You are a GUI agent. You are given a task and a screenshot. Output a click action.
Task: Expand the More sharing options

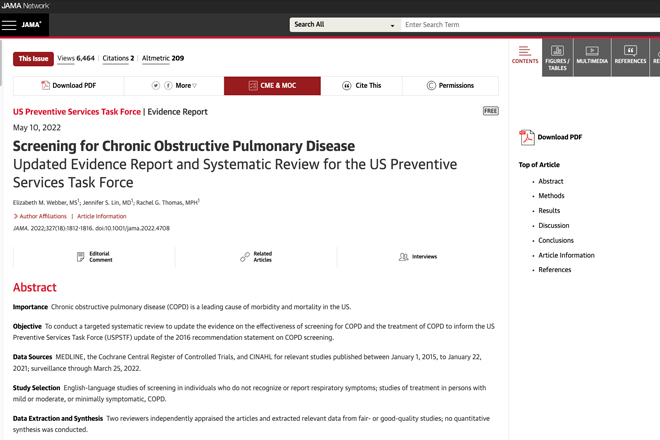(x=186, y=85)
